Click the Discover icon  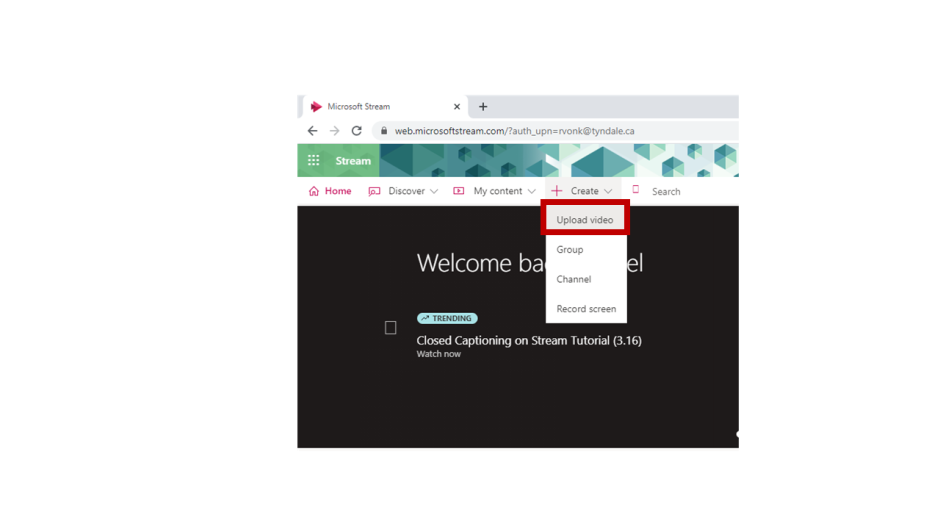pyautogui.click(x=375, y=191)
